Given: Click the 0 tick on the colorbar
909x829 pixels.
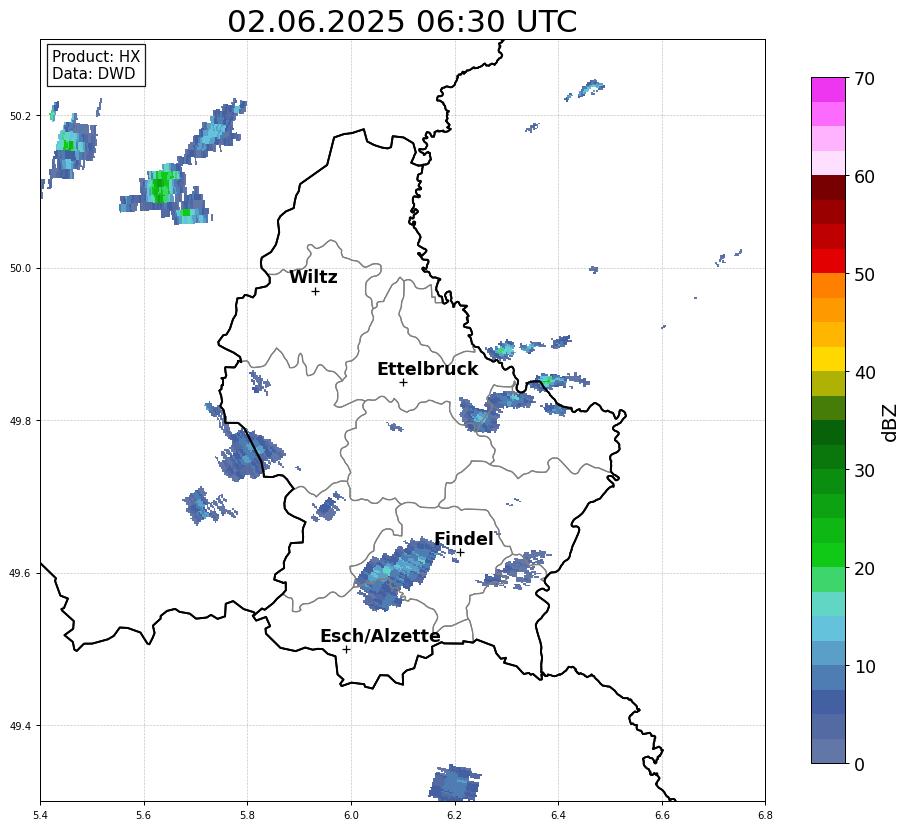Looking at the screenshot, I should pos(859,764).
